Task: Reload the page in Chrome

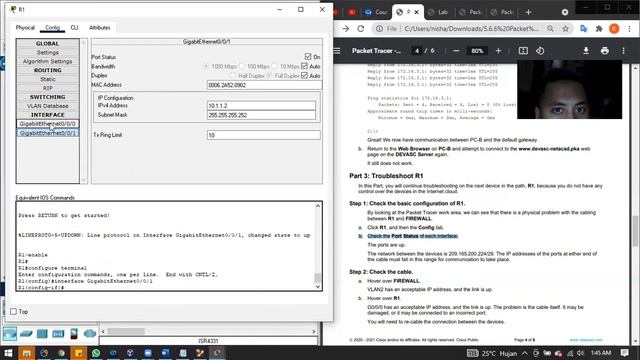Action: [x=360, y=29]
